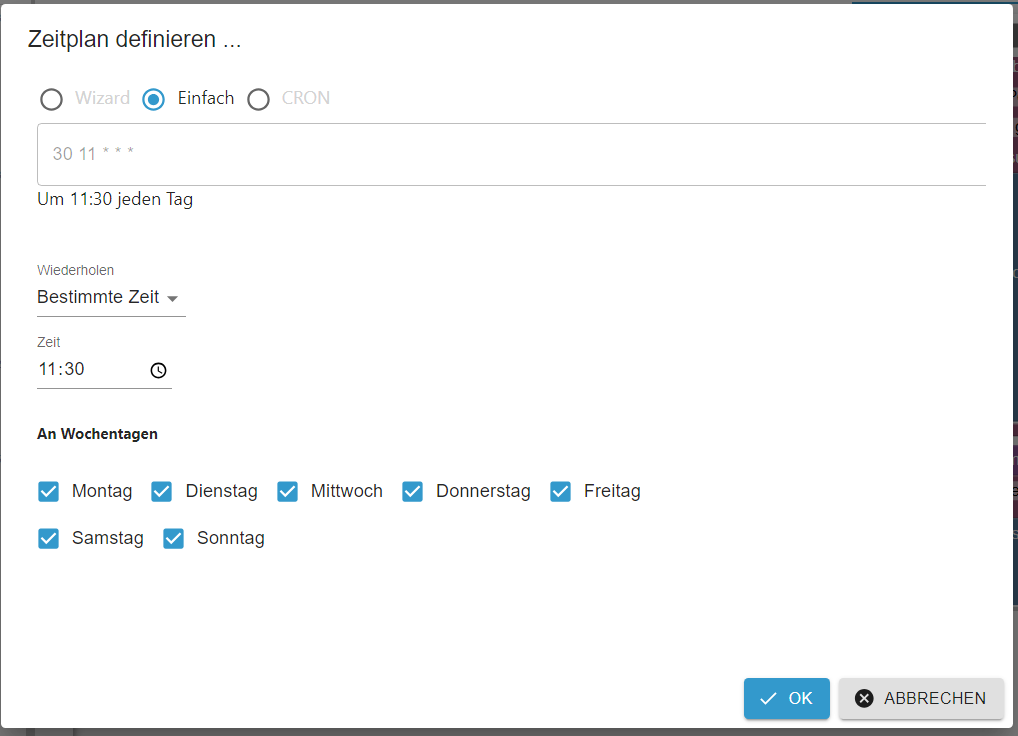Click the checkmark icon on OK button
The height and width of the screenshot is (736, 1018).
(x=768, y=699)
